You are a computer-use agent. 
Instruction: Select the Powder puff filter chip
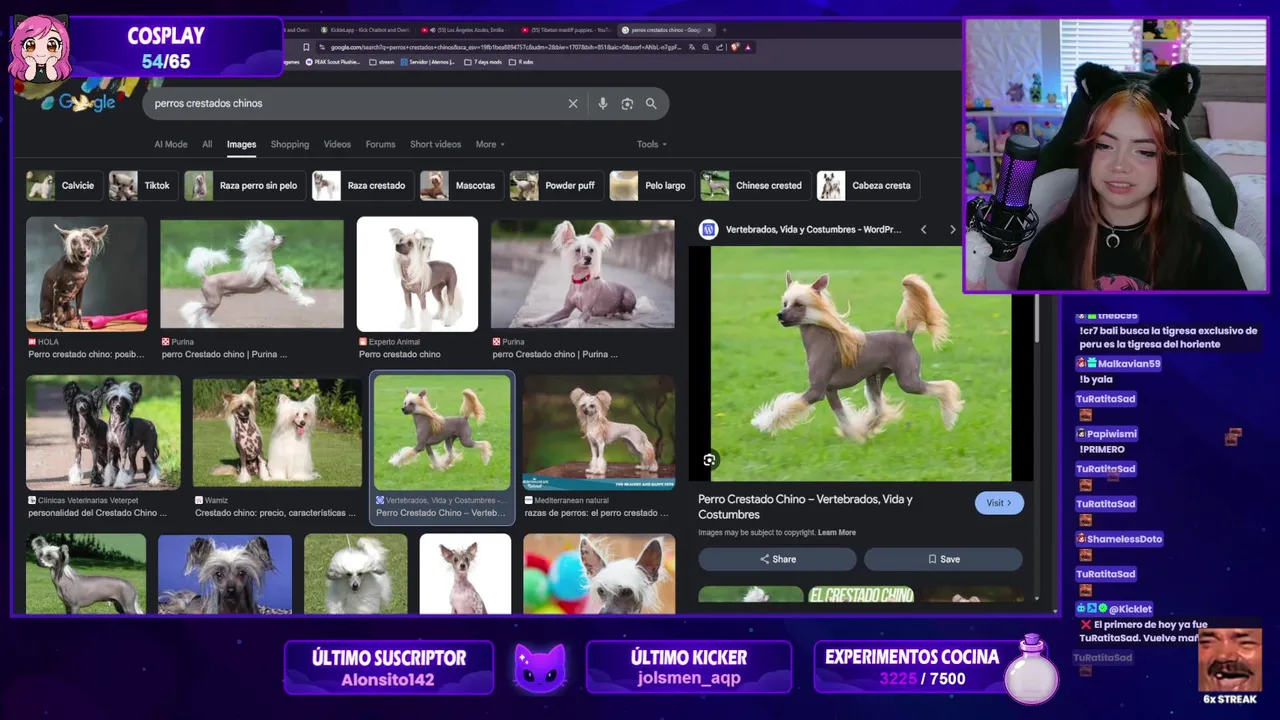point(556,185)
